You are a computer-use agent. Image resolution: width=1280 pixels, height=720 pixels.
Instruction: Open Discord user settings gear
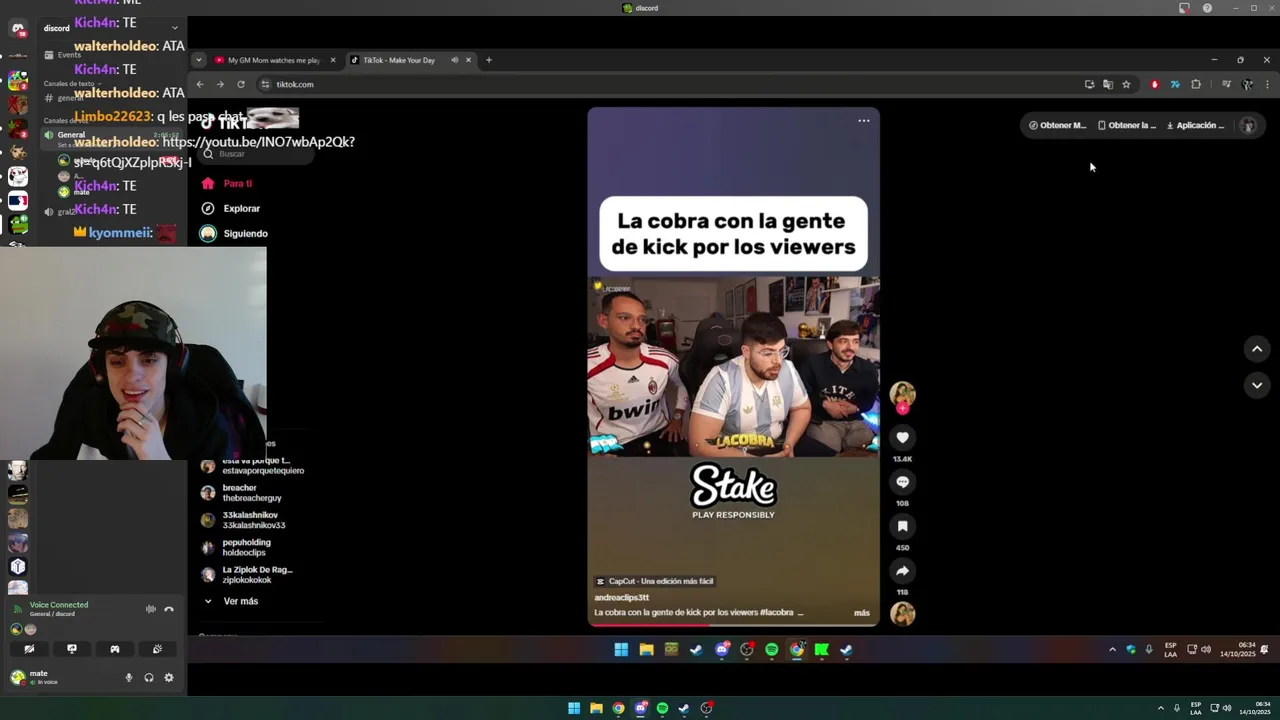click(168, 677)
